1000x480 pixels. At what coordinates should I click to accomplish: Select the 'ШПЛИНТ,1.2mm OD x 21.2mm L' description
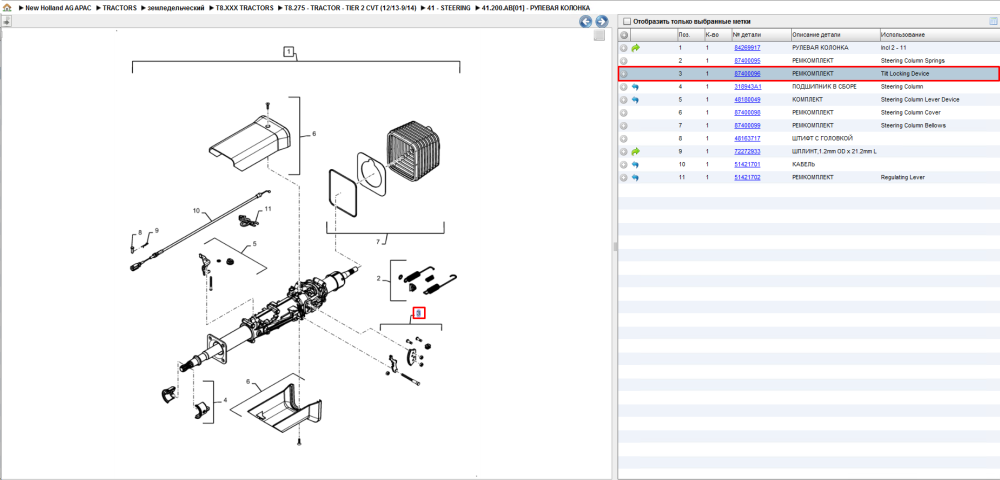tap(834, 152)
